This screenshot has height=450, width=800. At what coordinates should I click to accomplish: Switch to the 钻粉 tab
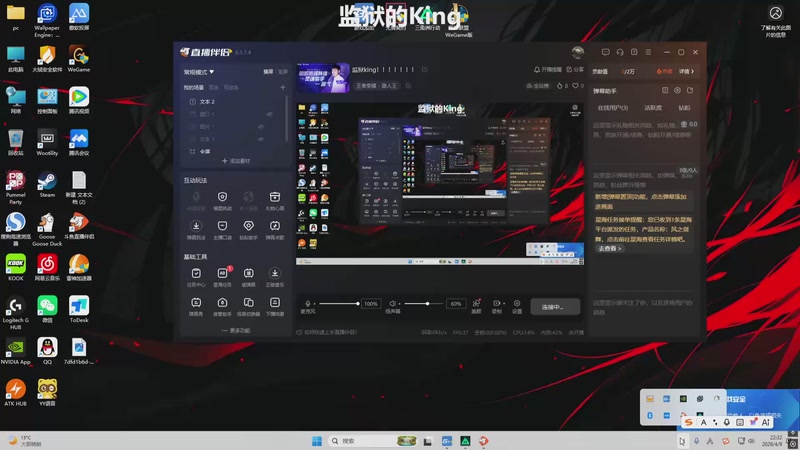[x=684, y=108]
